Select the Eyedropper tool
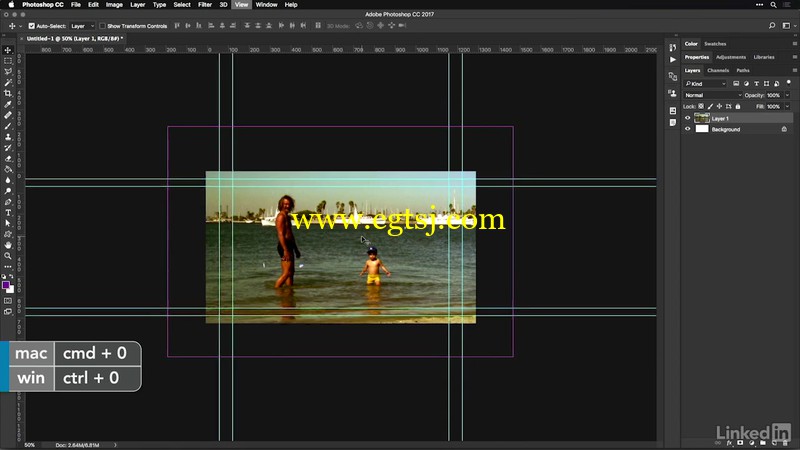This screenshot has width=800, height=450. [8, 104]
